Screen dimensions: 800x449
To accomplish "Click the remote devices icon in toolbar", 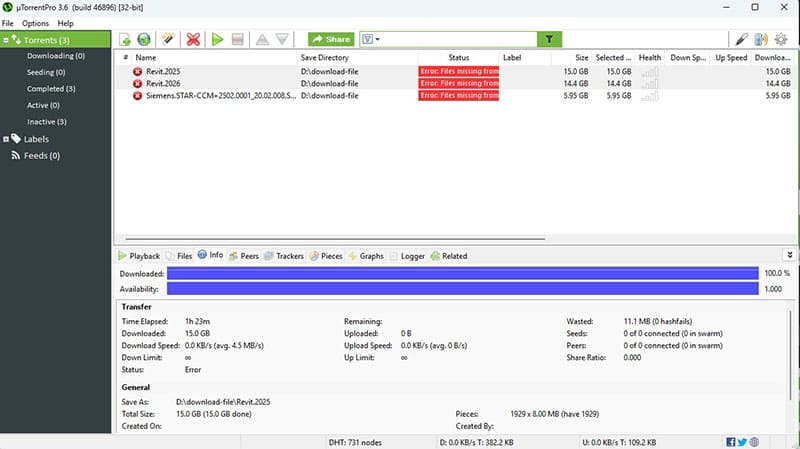I will pyautogui.click(x=761, y=39).
